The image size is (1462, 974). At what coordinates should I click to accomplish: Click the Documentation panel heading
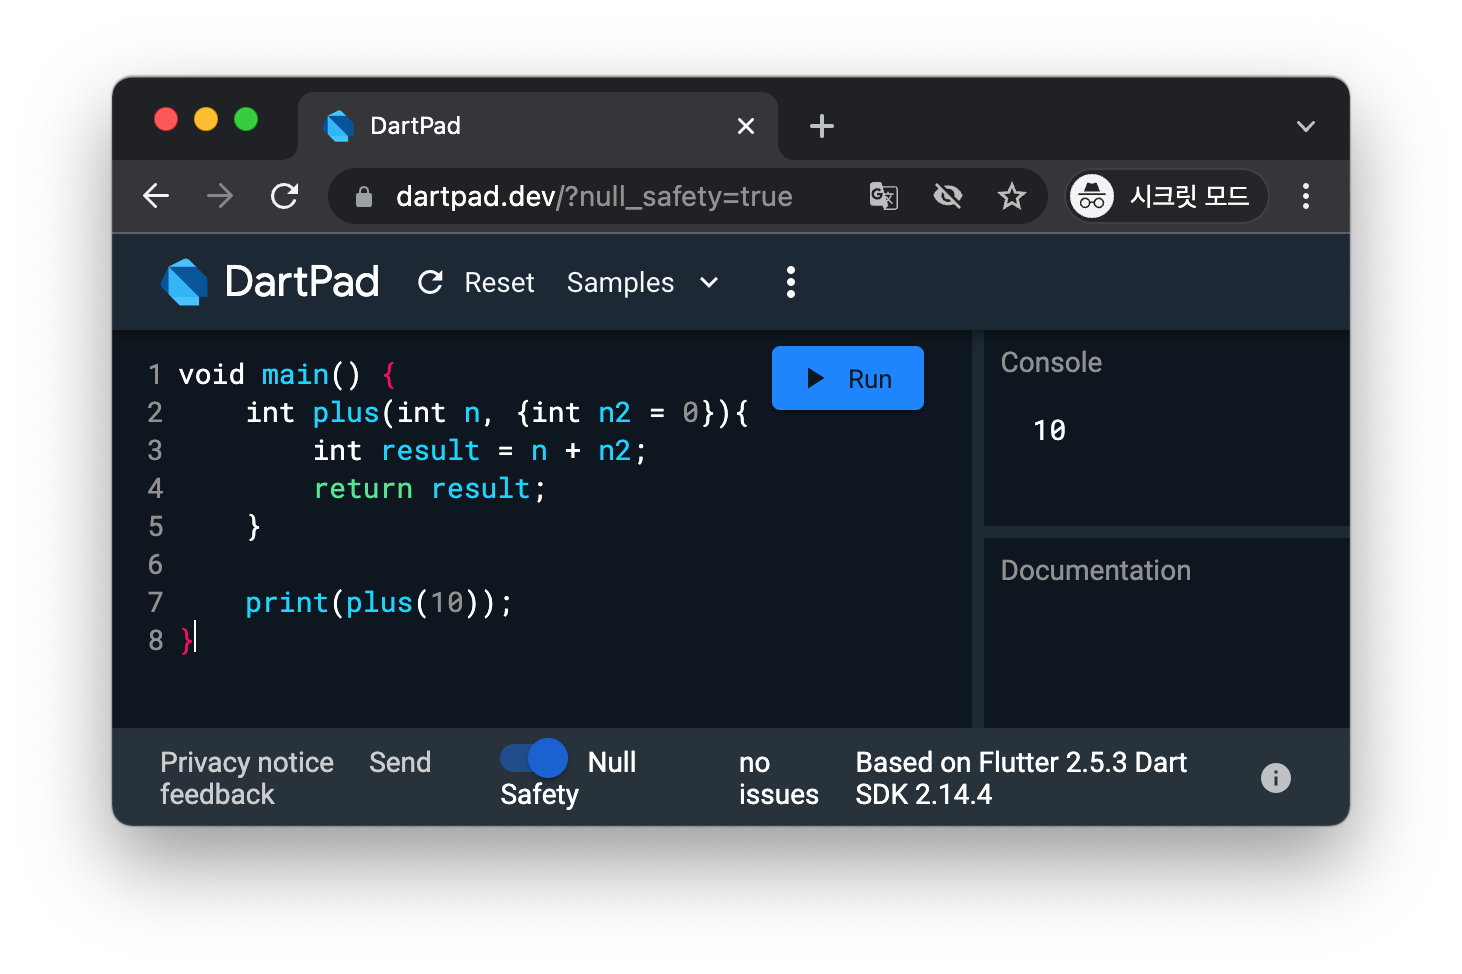[1096, 570]
